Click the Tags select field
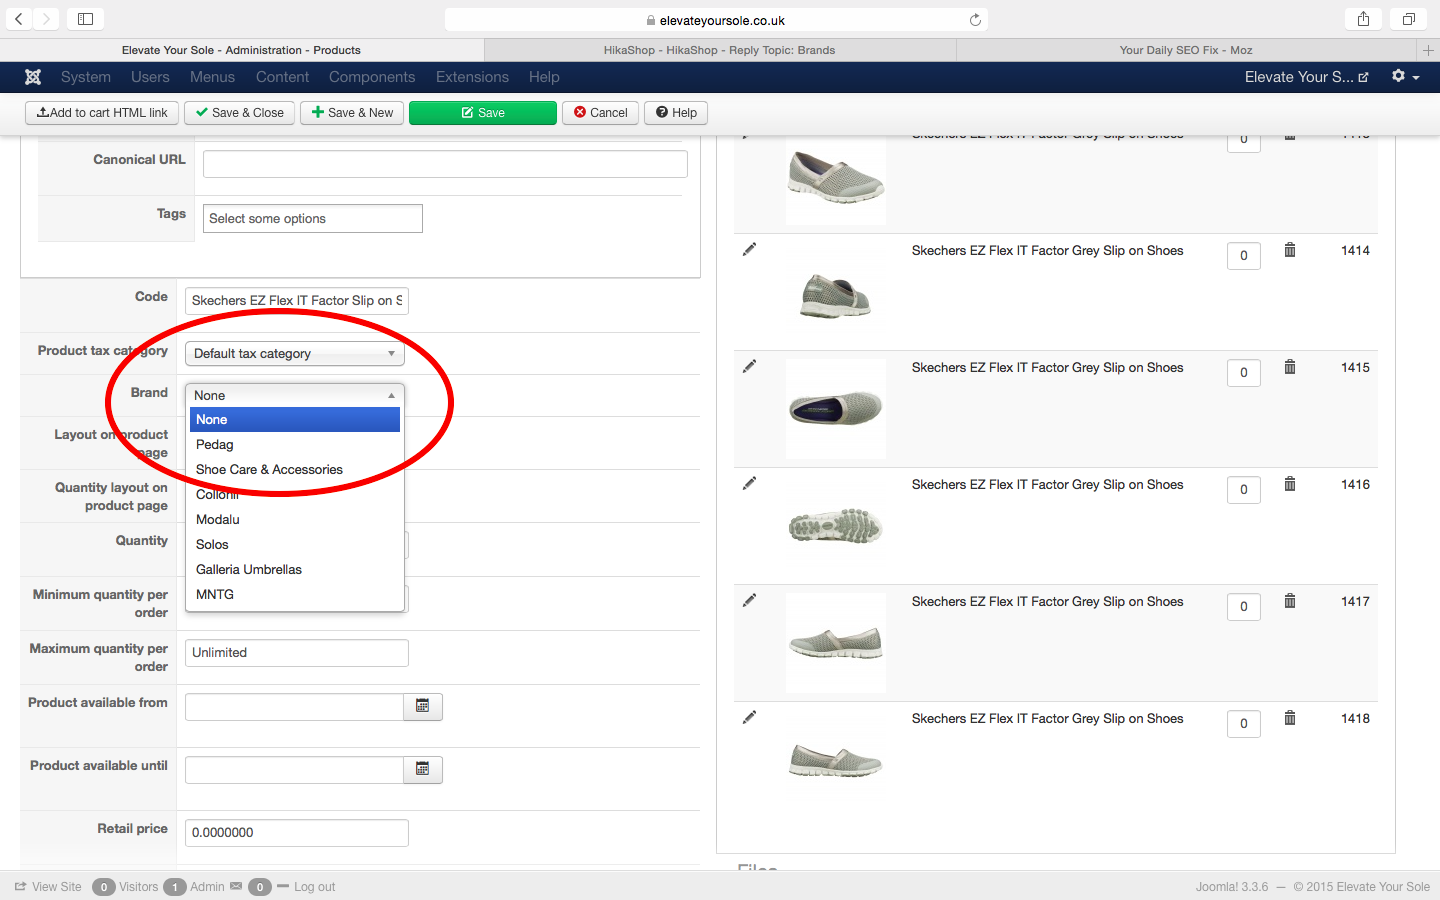Viewport: 1440px width, 900px height. 313,219
